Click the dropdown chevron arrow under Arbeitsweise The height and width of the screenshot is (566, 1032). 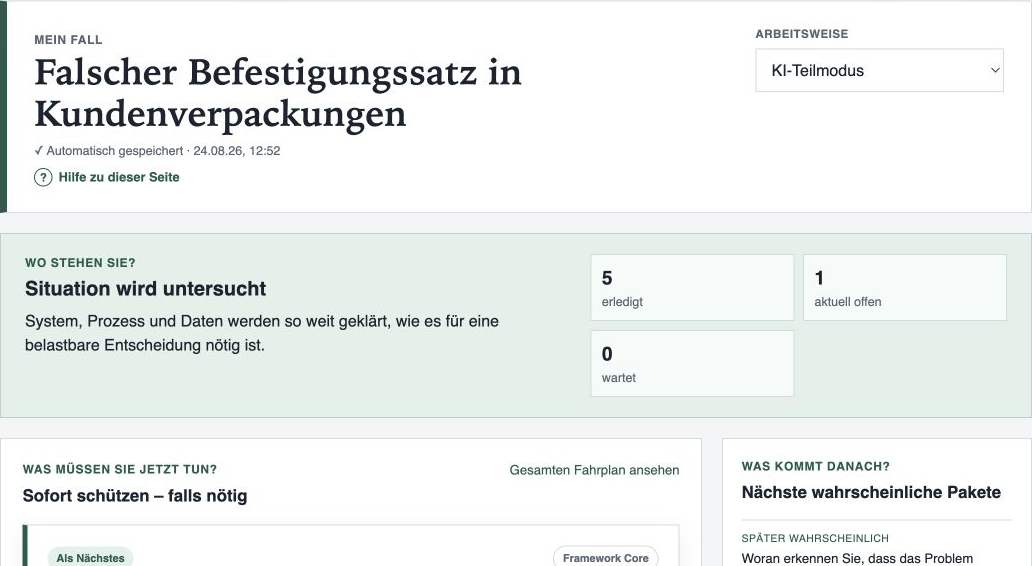[x=995, y=70]
